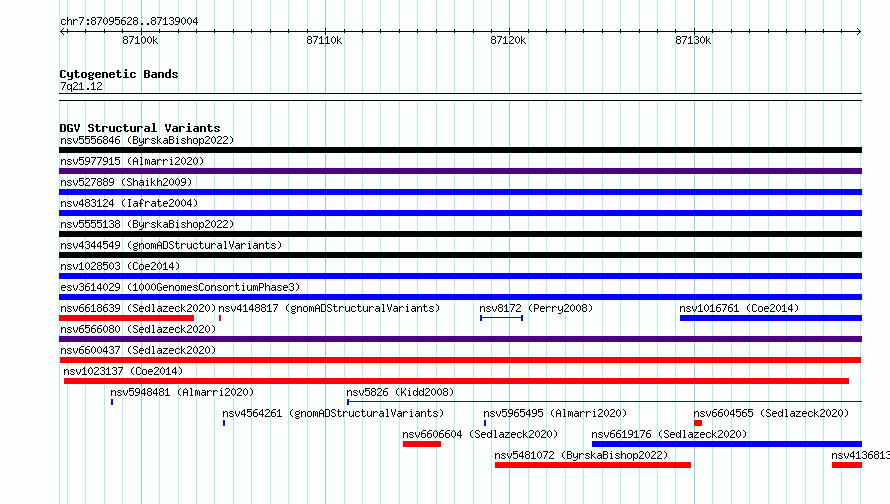890x504 pixels.
Task: Select the small blue mark under nsv5965495
Action: [x=485, y=423]
